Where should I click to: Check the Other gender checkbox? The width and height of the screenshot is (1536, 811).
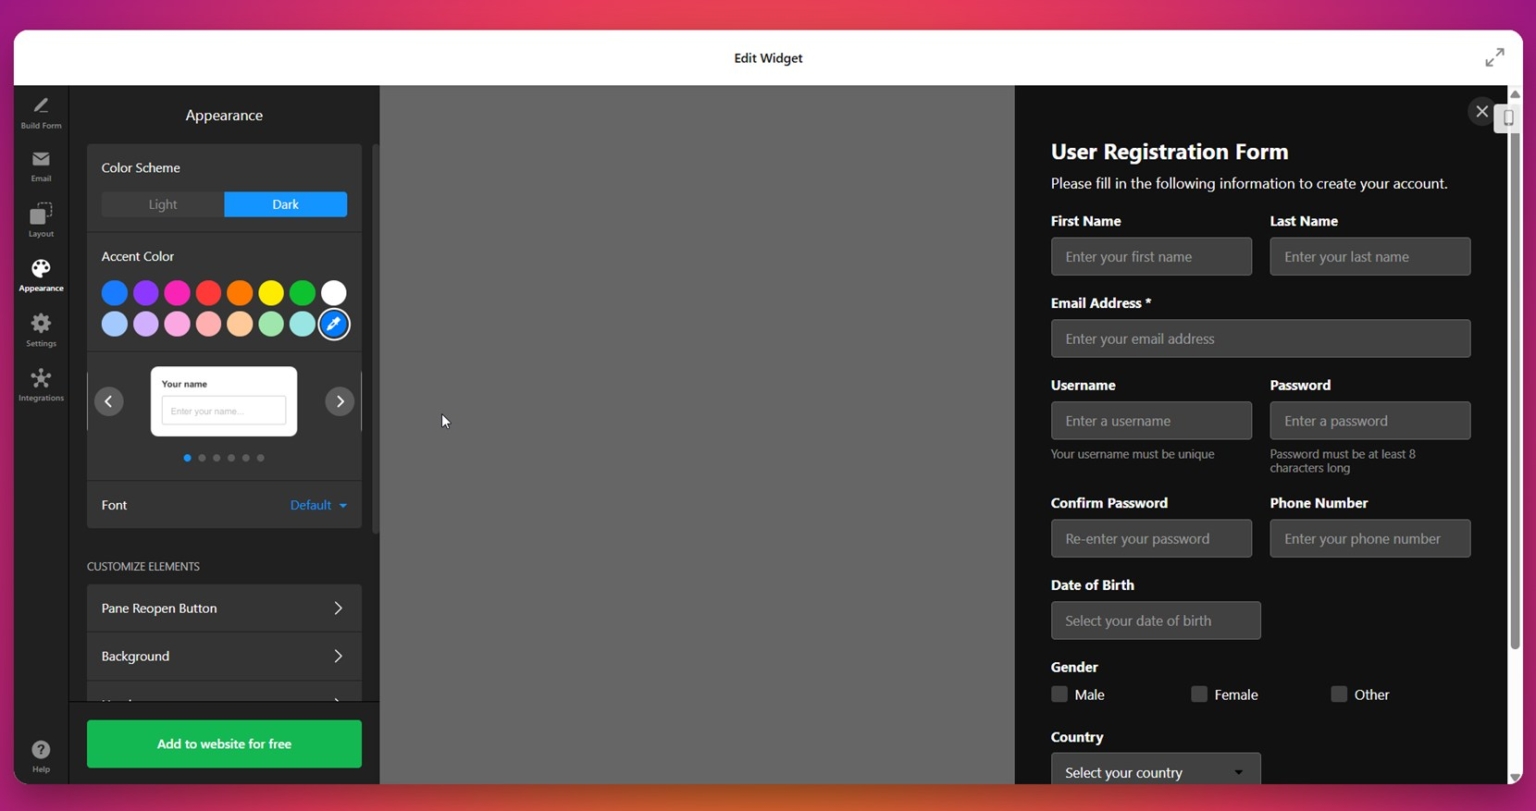pos(1339,694)
